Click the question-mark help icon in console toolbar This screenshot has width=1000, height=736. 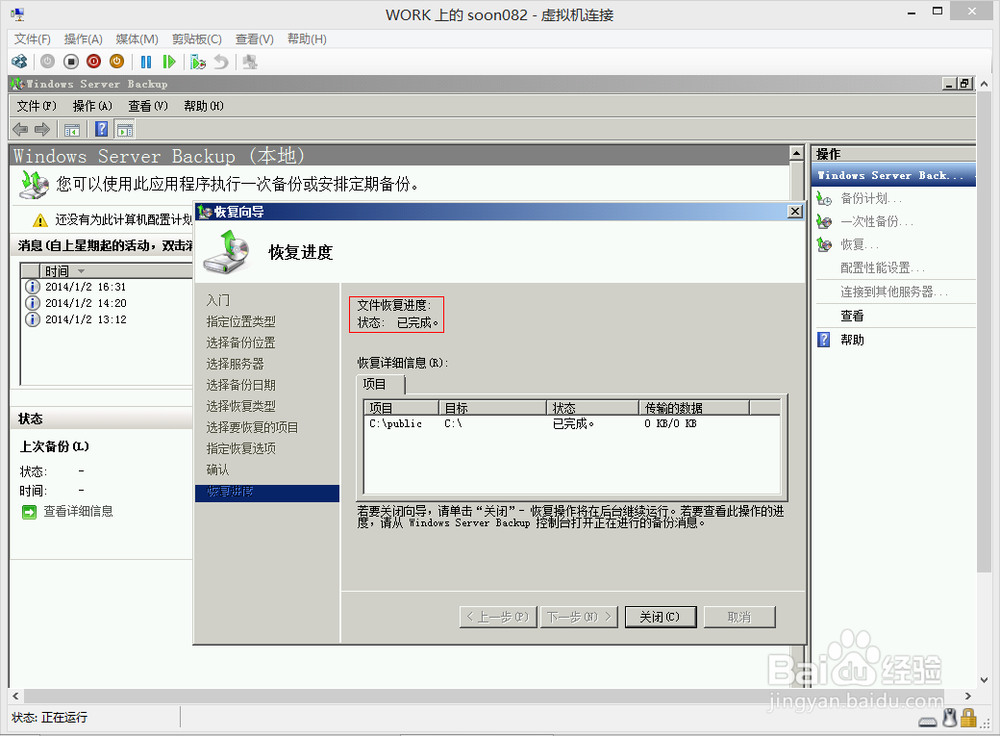[101, 129]
